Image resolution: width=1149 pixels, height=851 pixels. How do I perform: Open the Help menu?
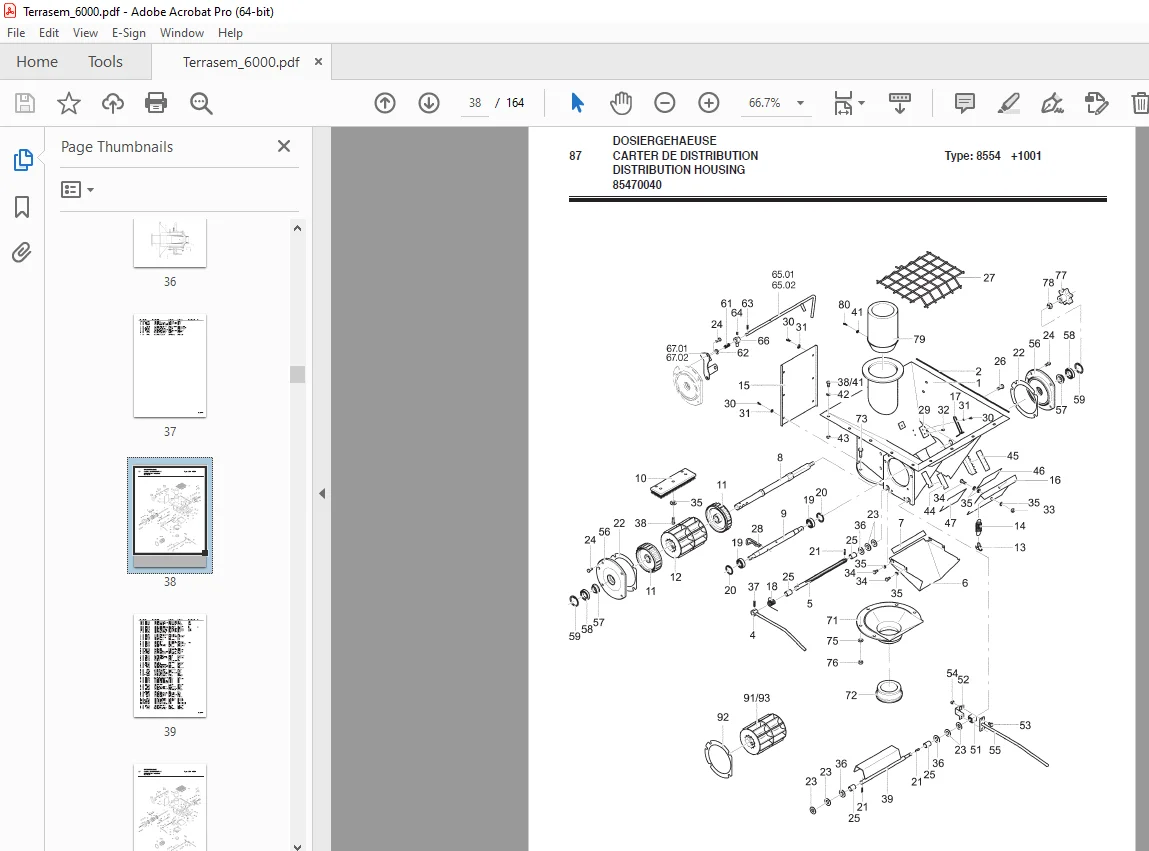pyautogui.click(x=230, y=33)
